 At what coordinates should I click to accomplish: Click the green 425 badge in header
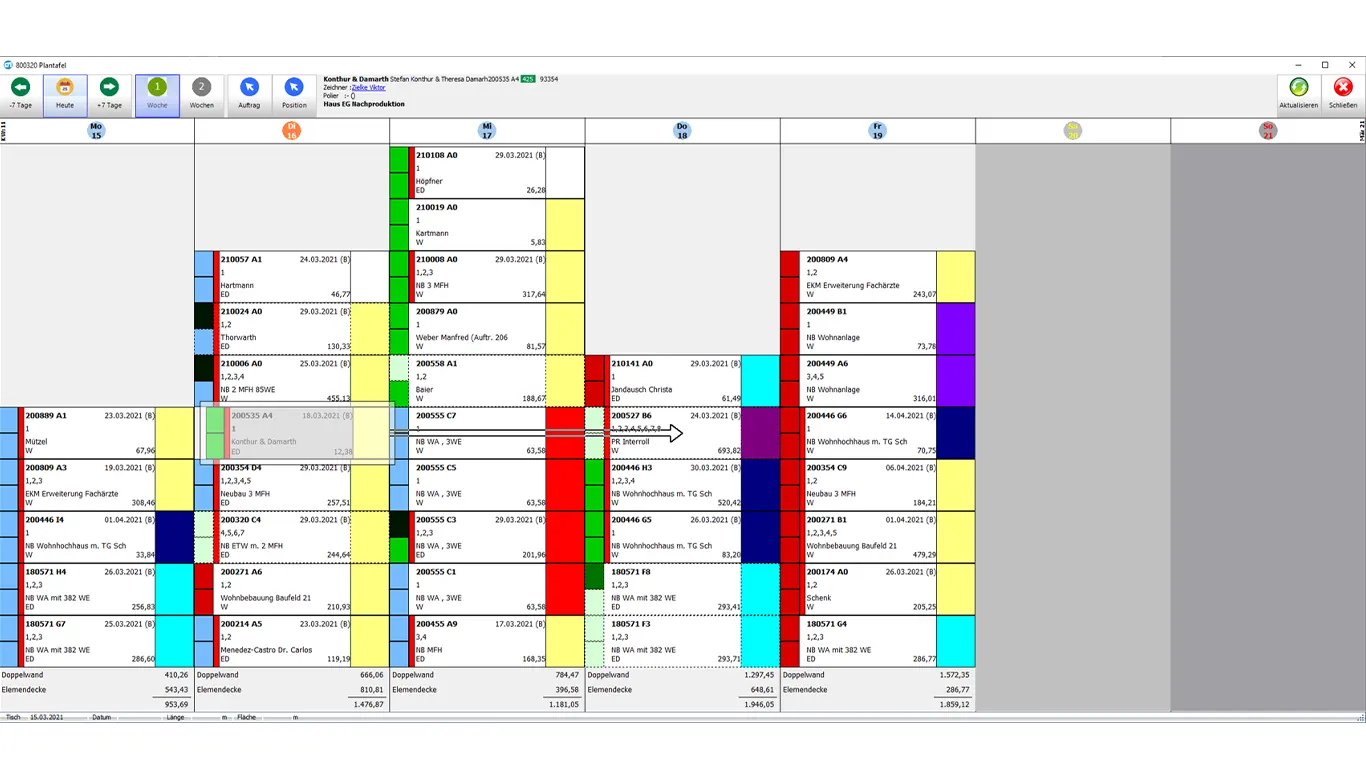528,79
